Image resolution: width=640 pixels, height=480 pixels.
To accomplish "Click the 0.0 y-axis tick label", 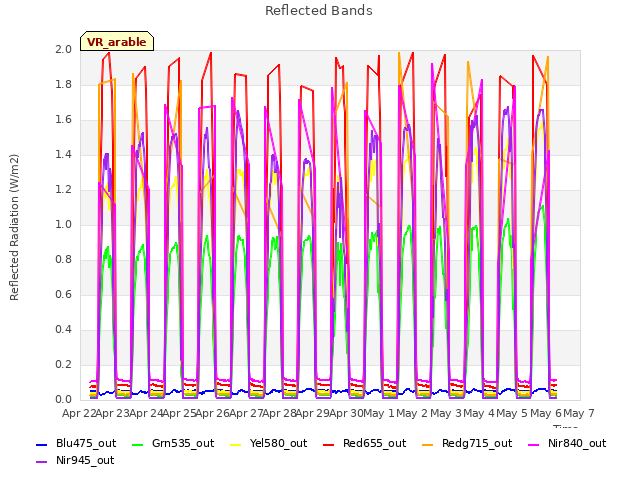I will pyautogui.click(x=64, y=400).
